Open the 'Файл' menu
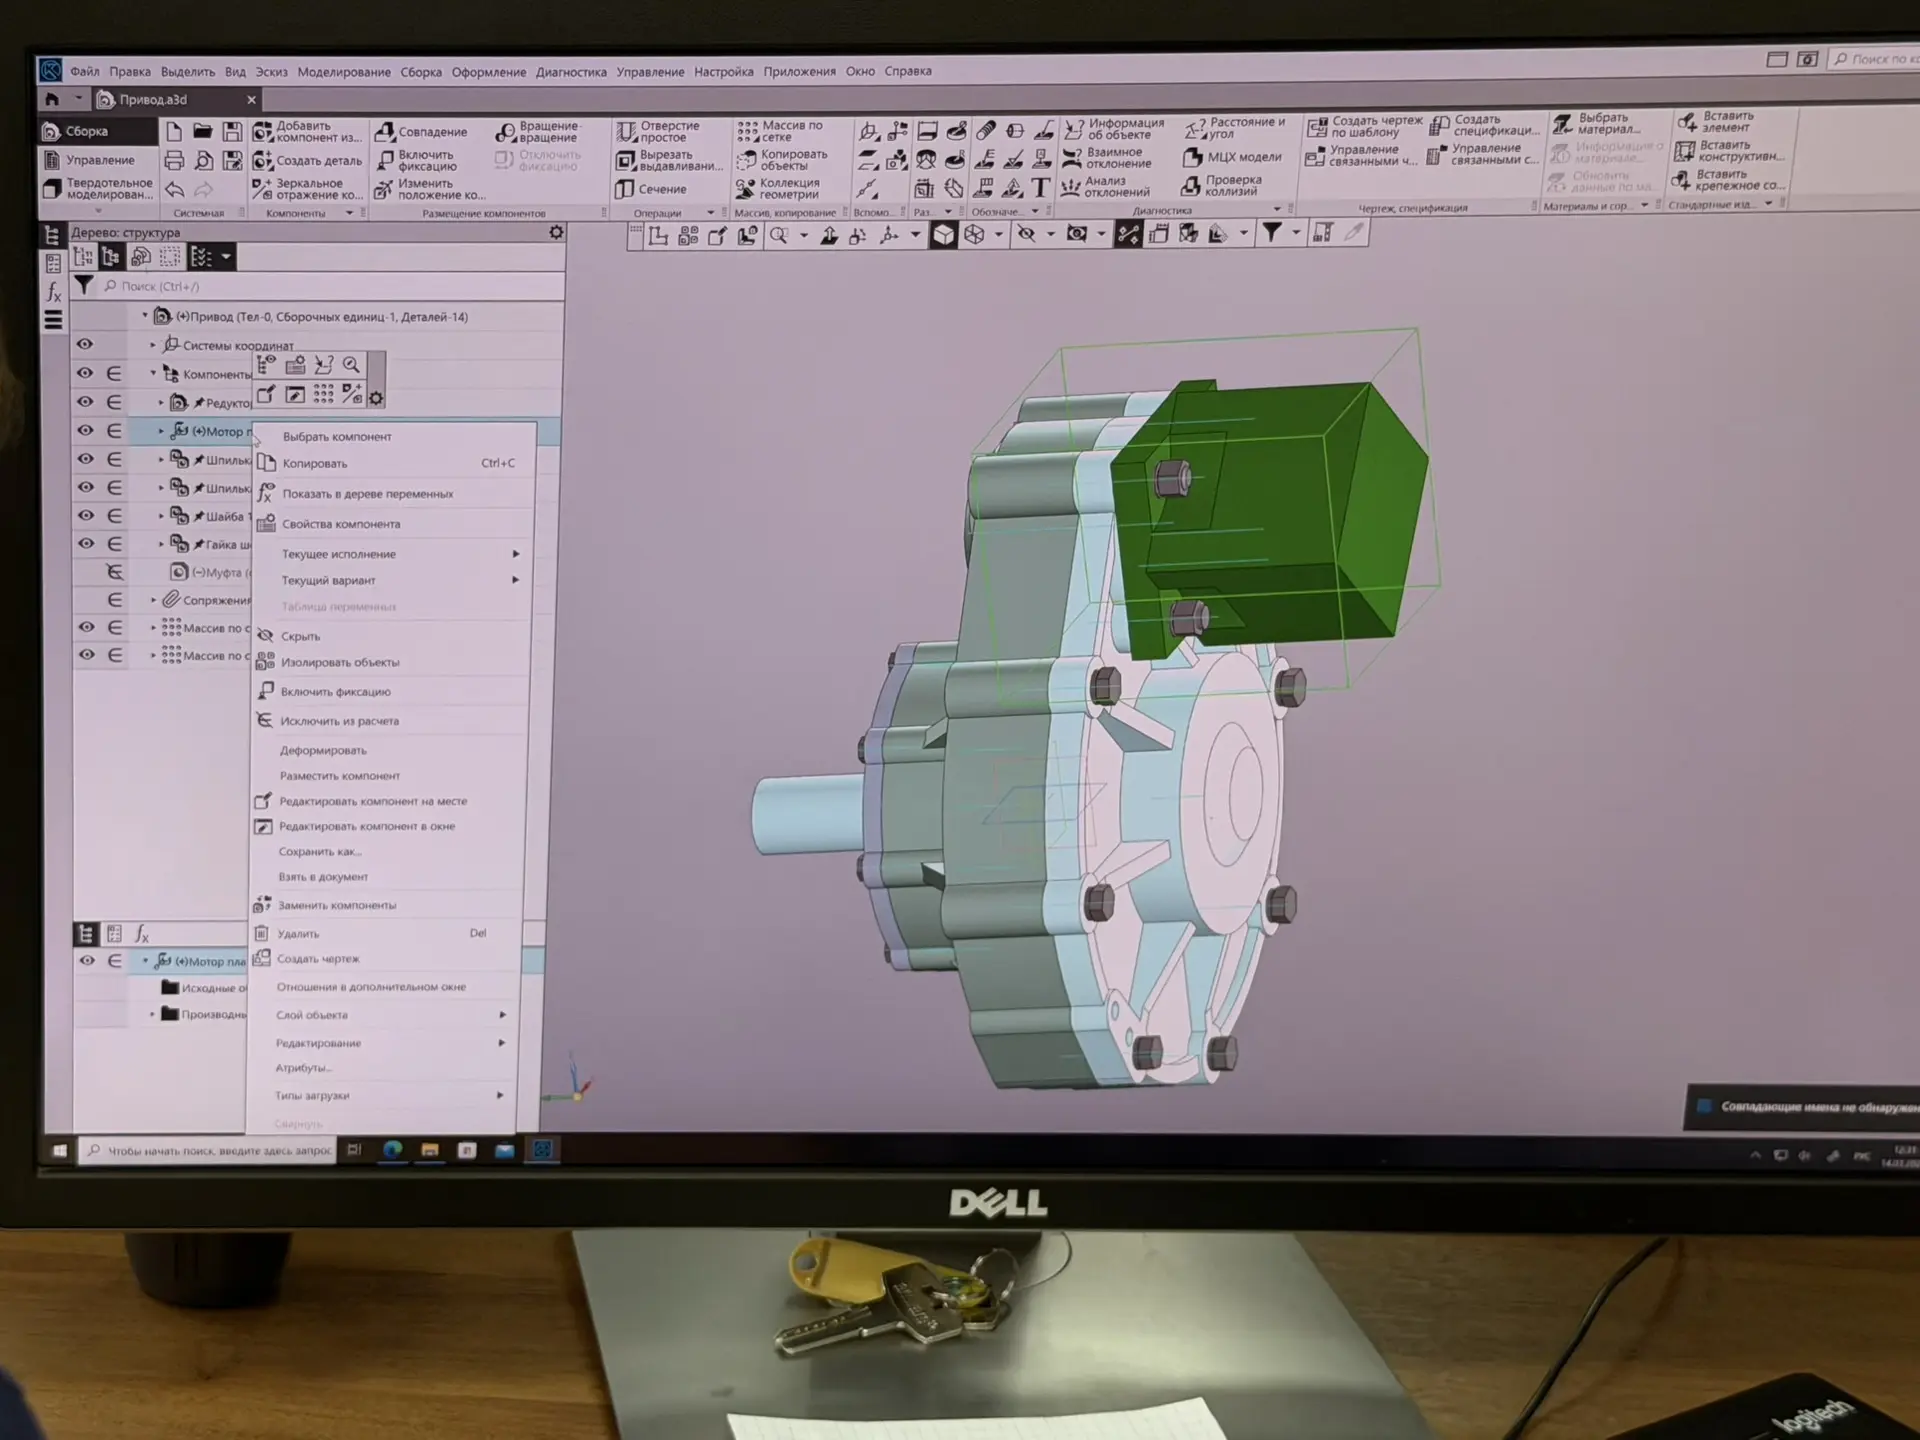1920x1440 pixels. point(84,72)
